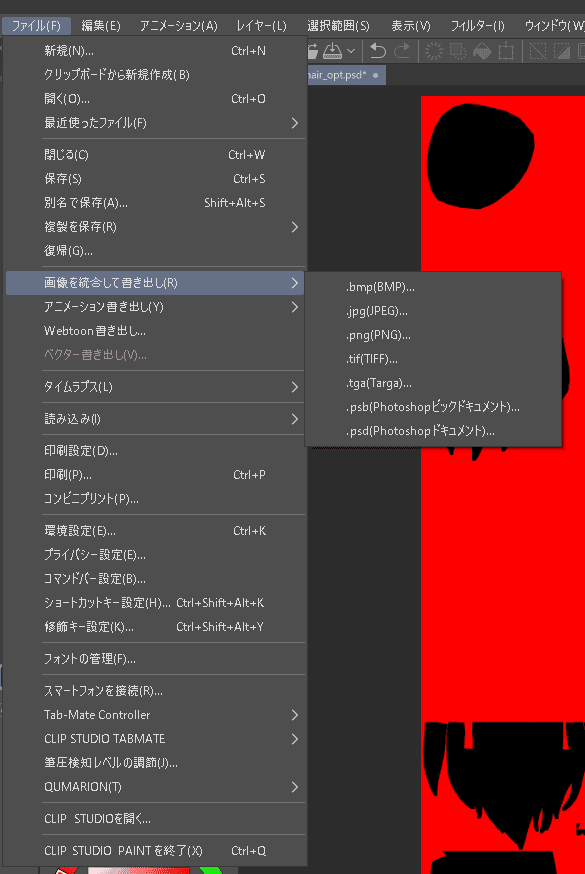Choose 別名で保存(A)... menu entry
The image size is (585, 874).
[155, 202]
